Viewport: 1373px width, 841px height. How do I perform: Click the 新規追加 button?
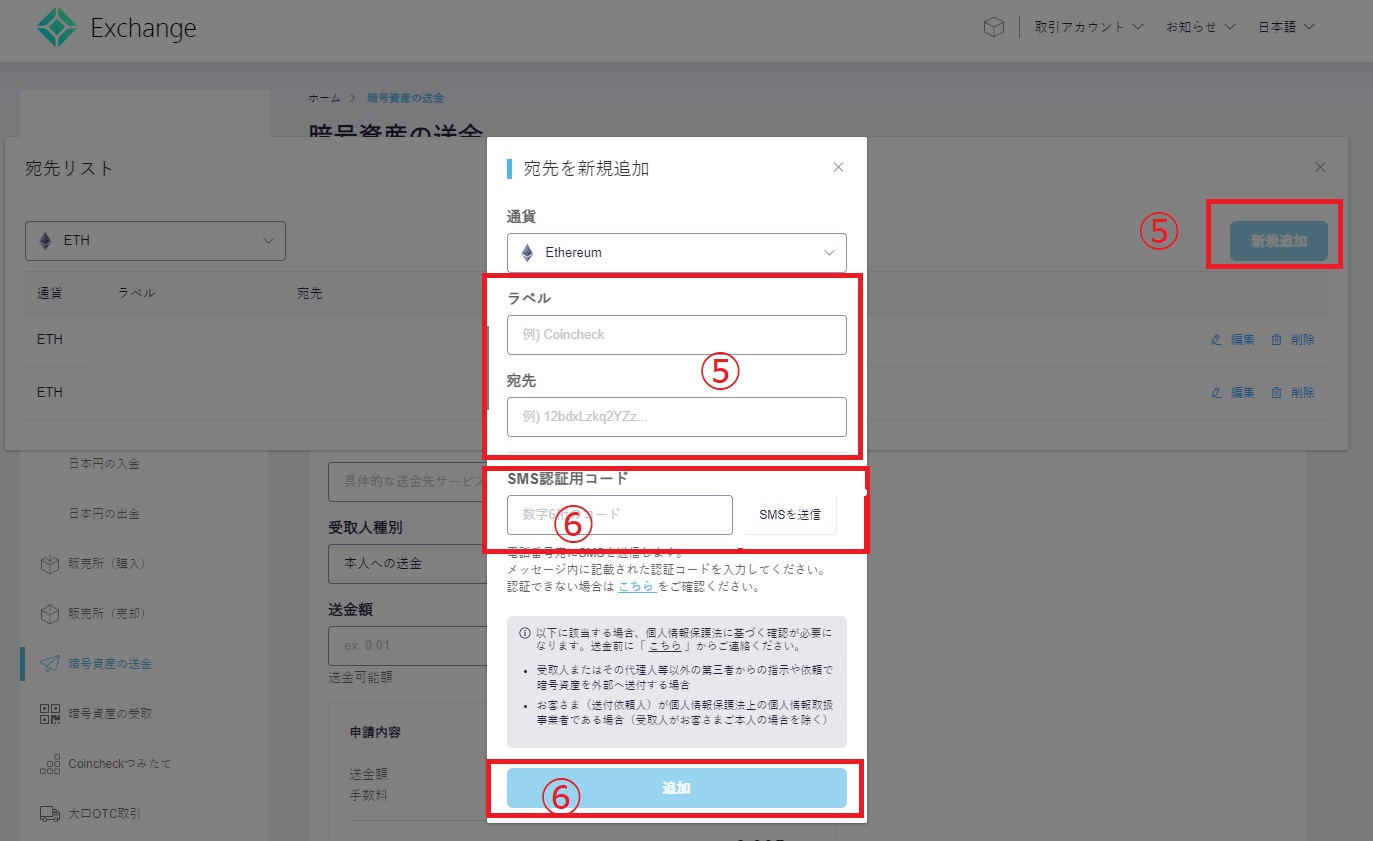[x=1279, y=241]
